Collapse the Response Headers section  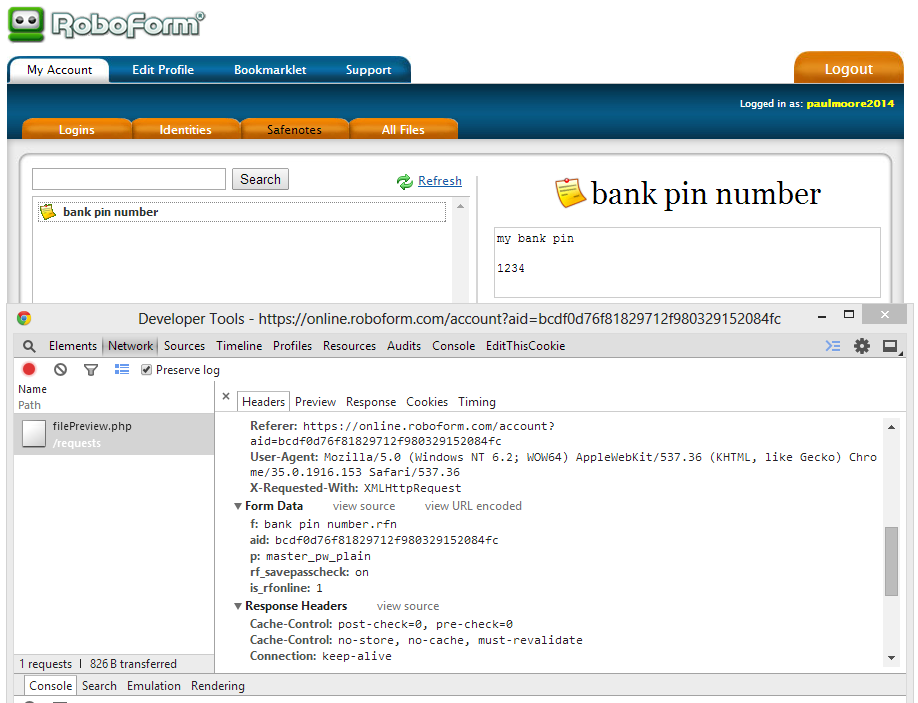tap(238, 606)
